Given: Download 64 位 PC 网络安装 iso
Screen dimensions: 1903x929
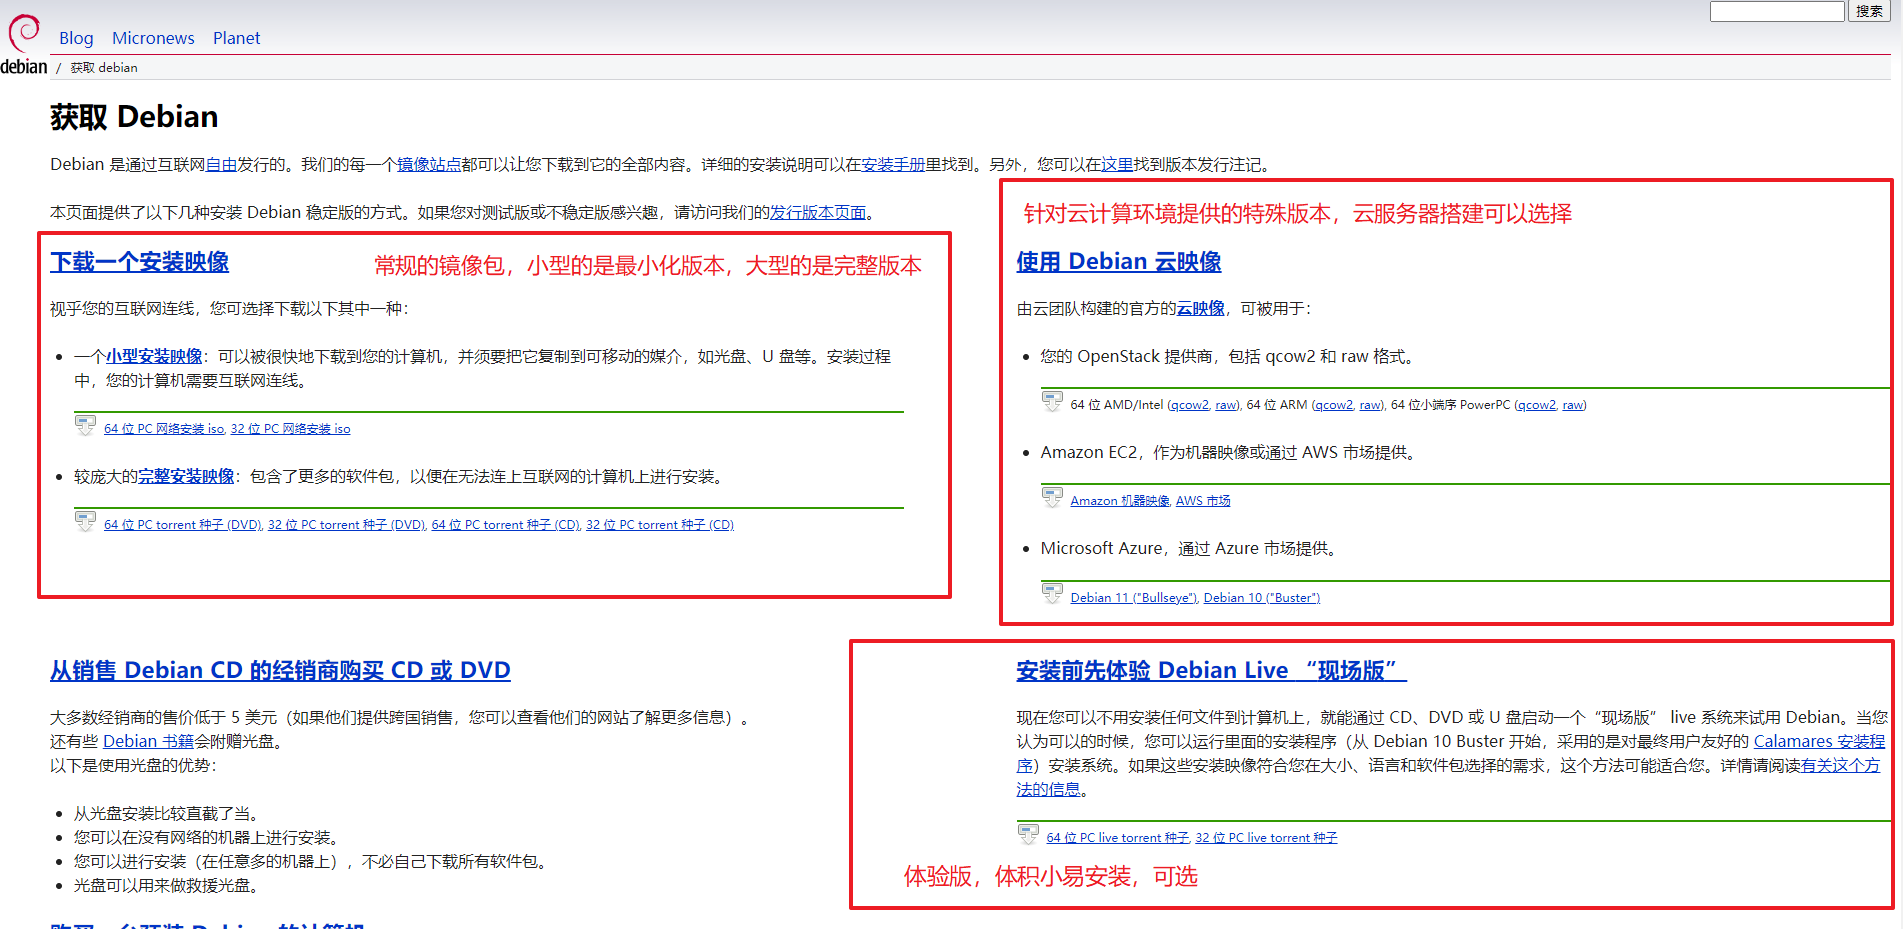Looking at the screenshot, I should click(164, 429).
